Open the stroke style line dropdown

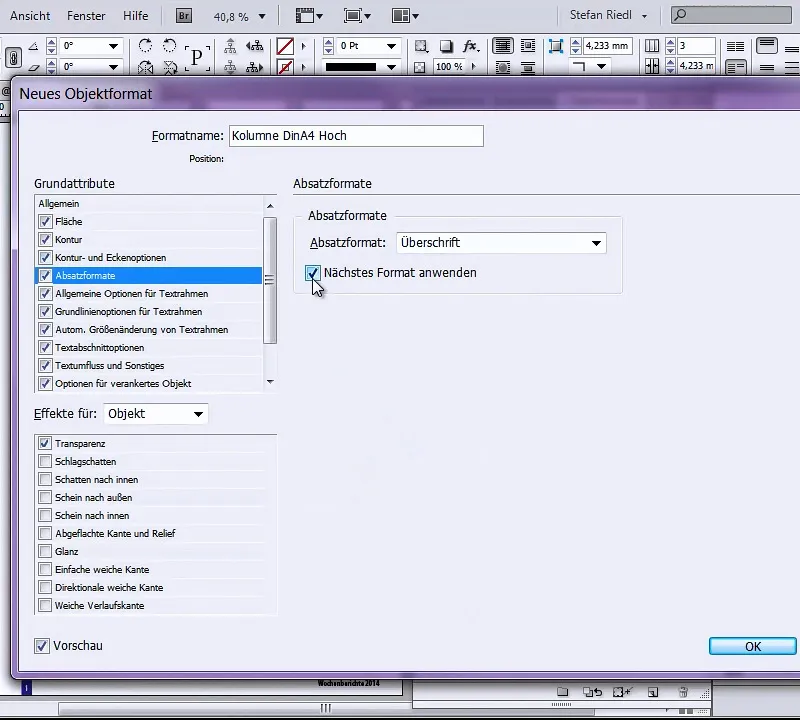click(391, 67)
